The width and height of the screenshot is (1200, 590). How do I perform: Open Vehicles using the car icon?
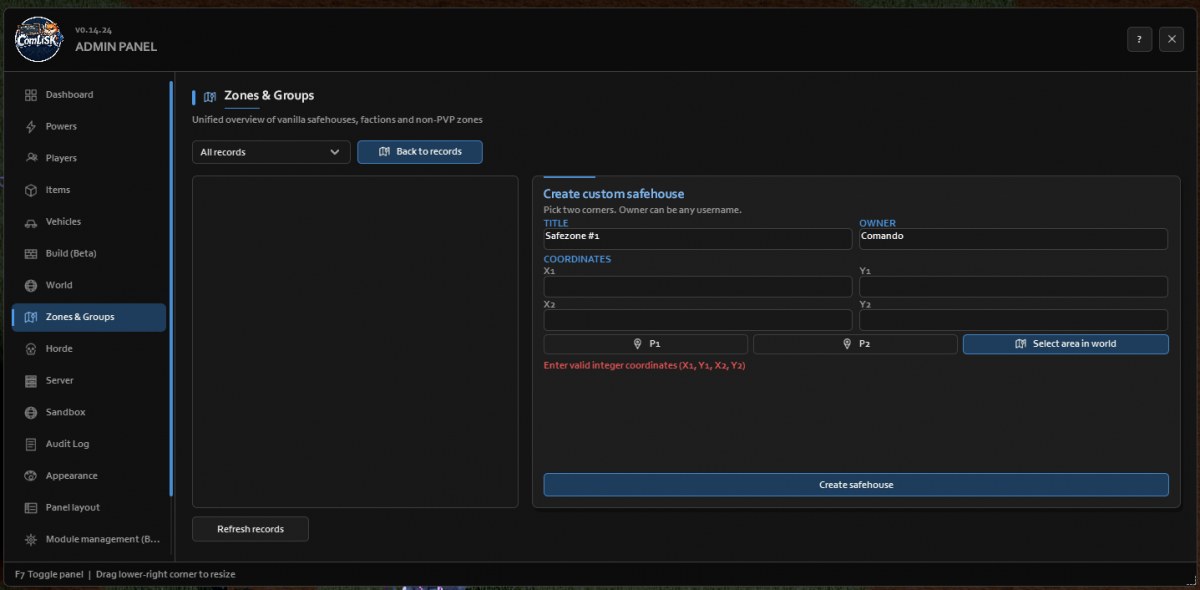(x=31, y=222)
